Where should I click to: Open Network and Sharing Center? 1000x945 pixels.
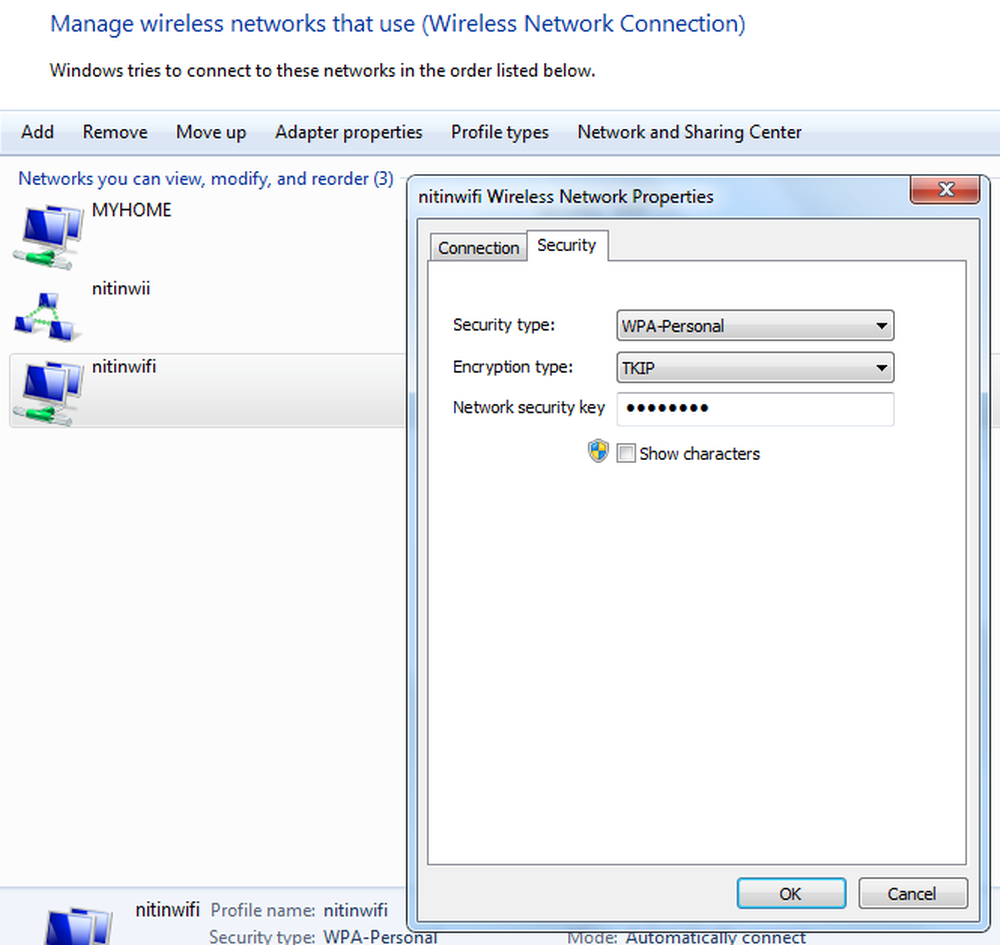pos(689,132)
